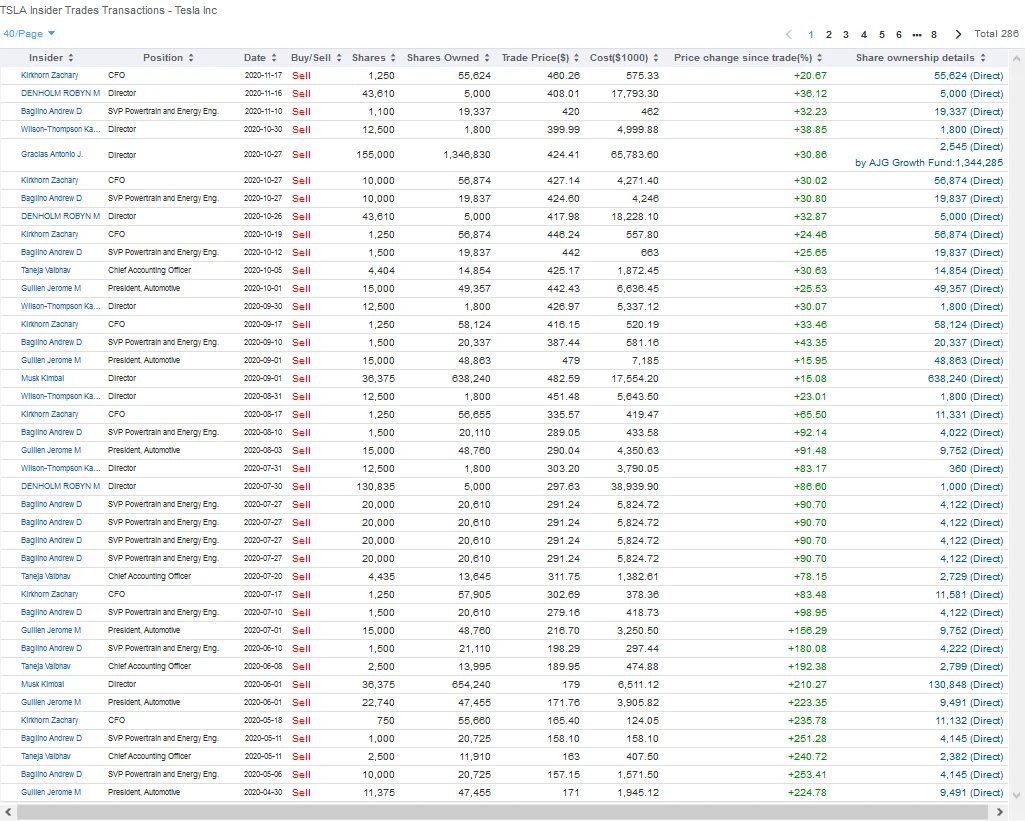The image size is (1025, 821).
Task: Go to the next page arrow
Action: tap(958, 34)
